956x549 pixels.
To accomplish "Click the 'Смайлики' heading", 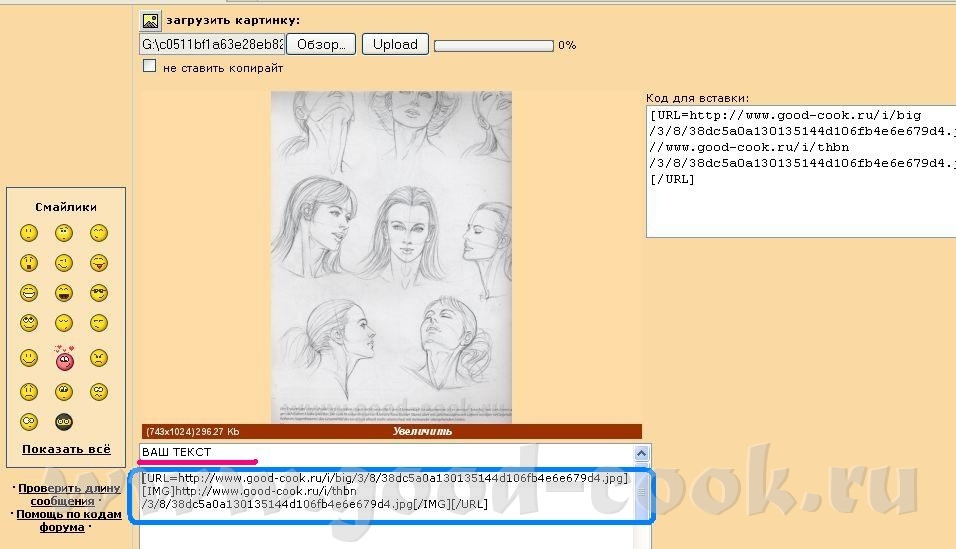I will pos(66,207).
